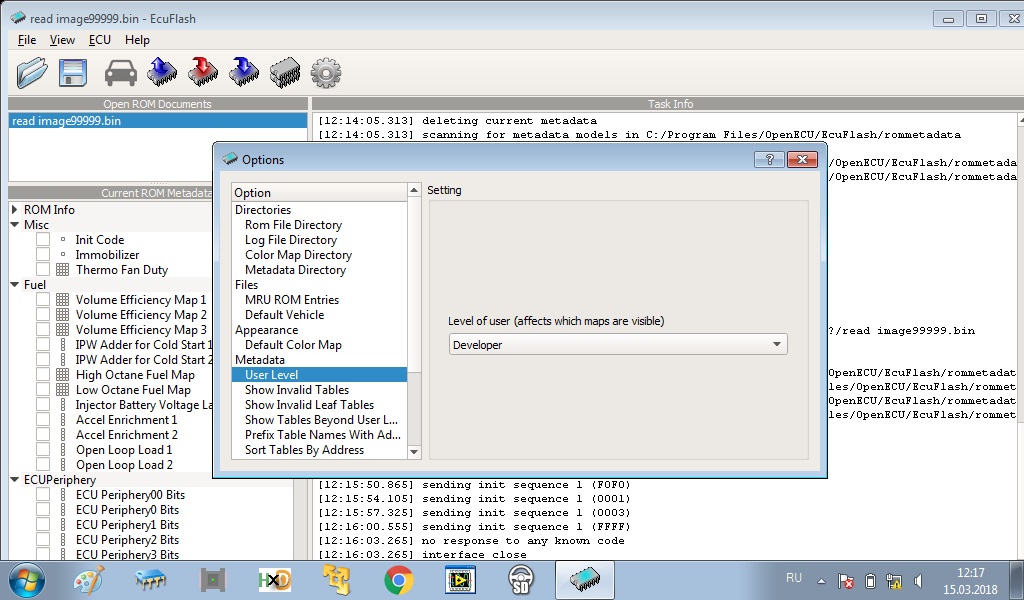Check Volume Efficiency Map 1 checkbox
1024x600 pixels.
point(43,299)
